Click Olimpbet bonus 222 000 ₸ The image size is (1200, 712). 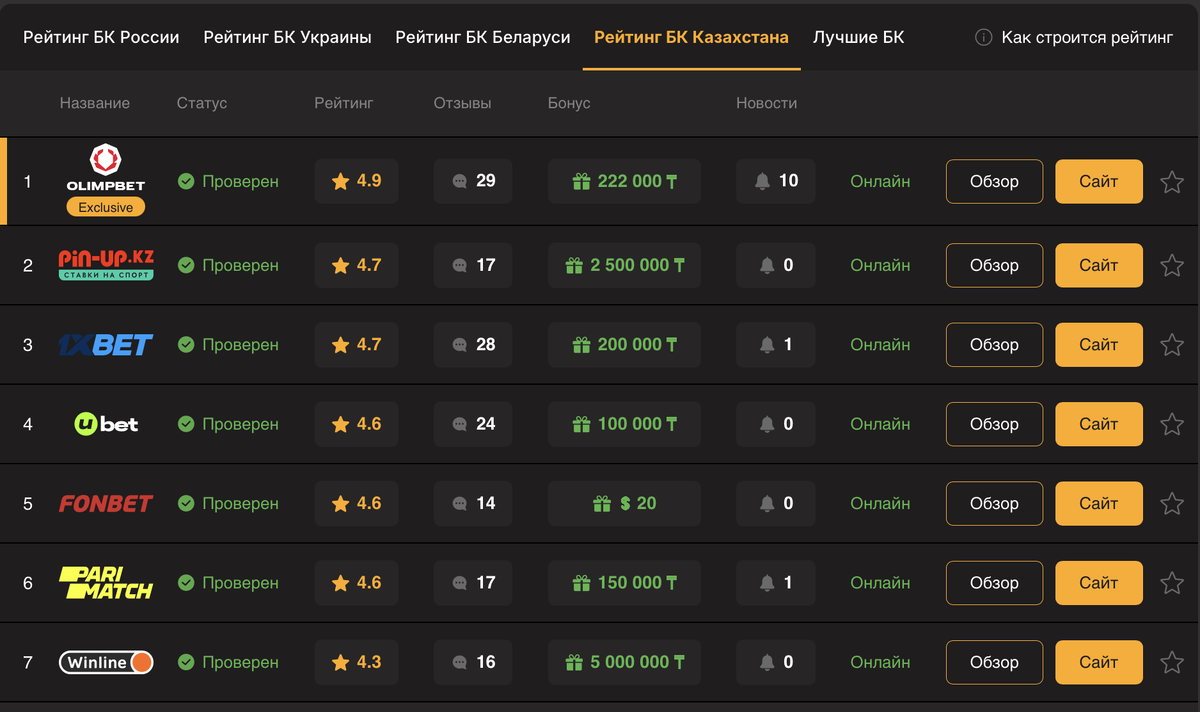(624, 181)
